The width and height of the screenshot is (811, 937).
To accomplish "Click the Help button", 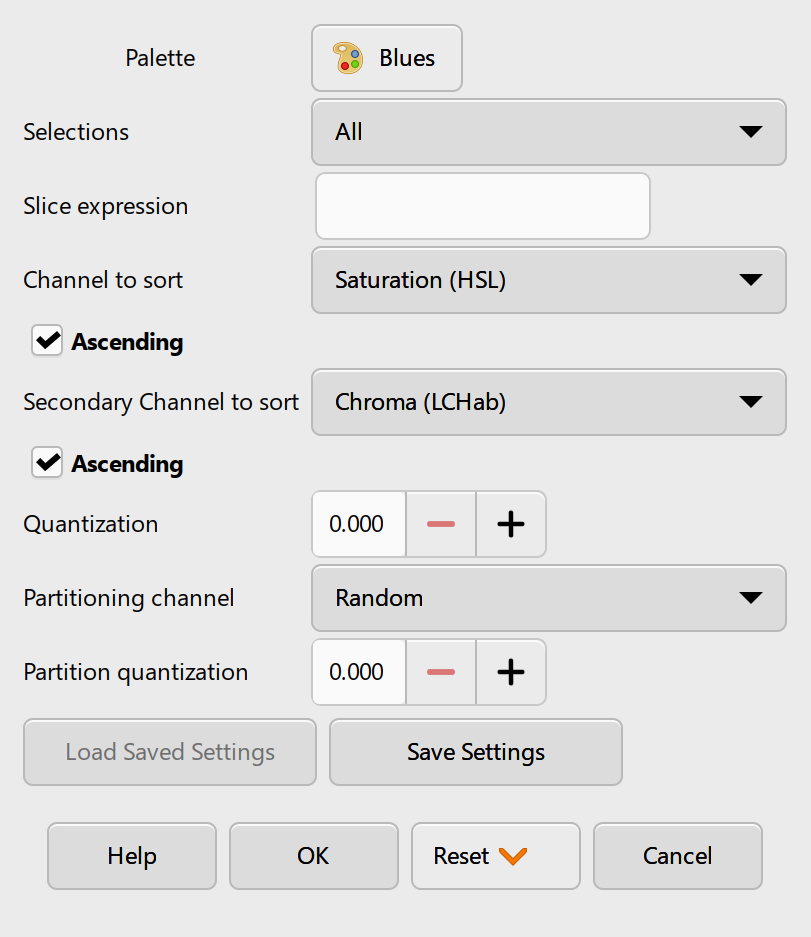I will click(131, 856).
